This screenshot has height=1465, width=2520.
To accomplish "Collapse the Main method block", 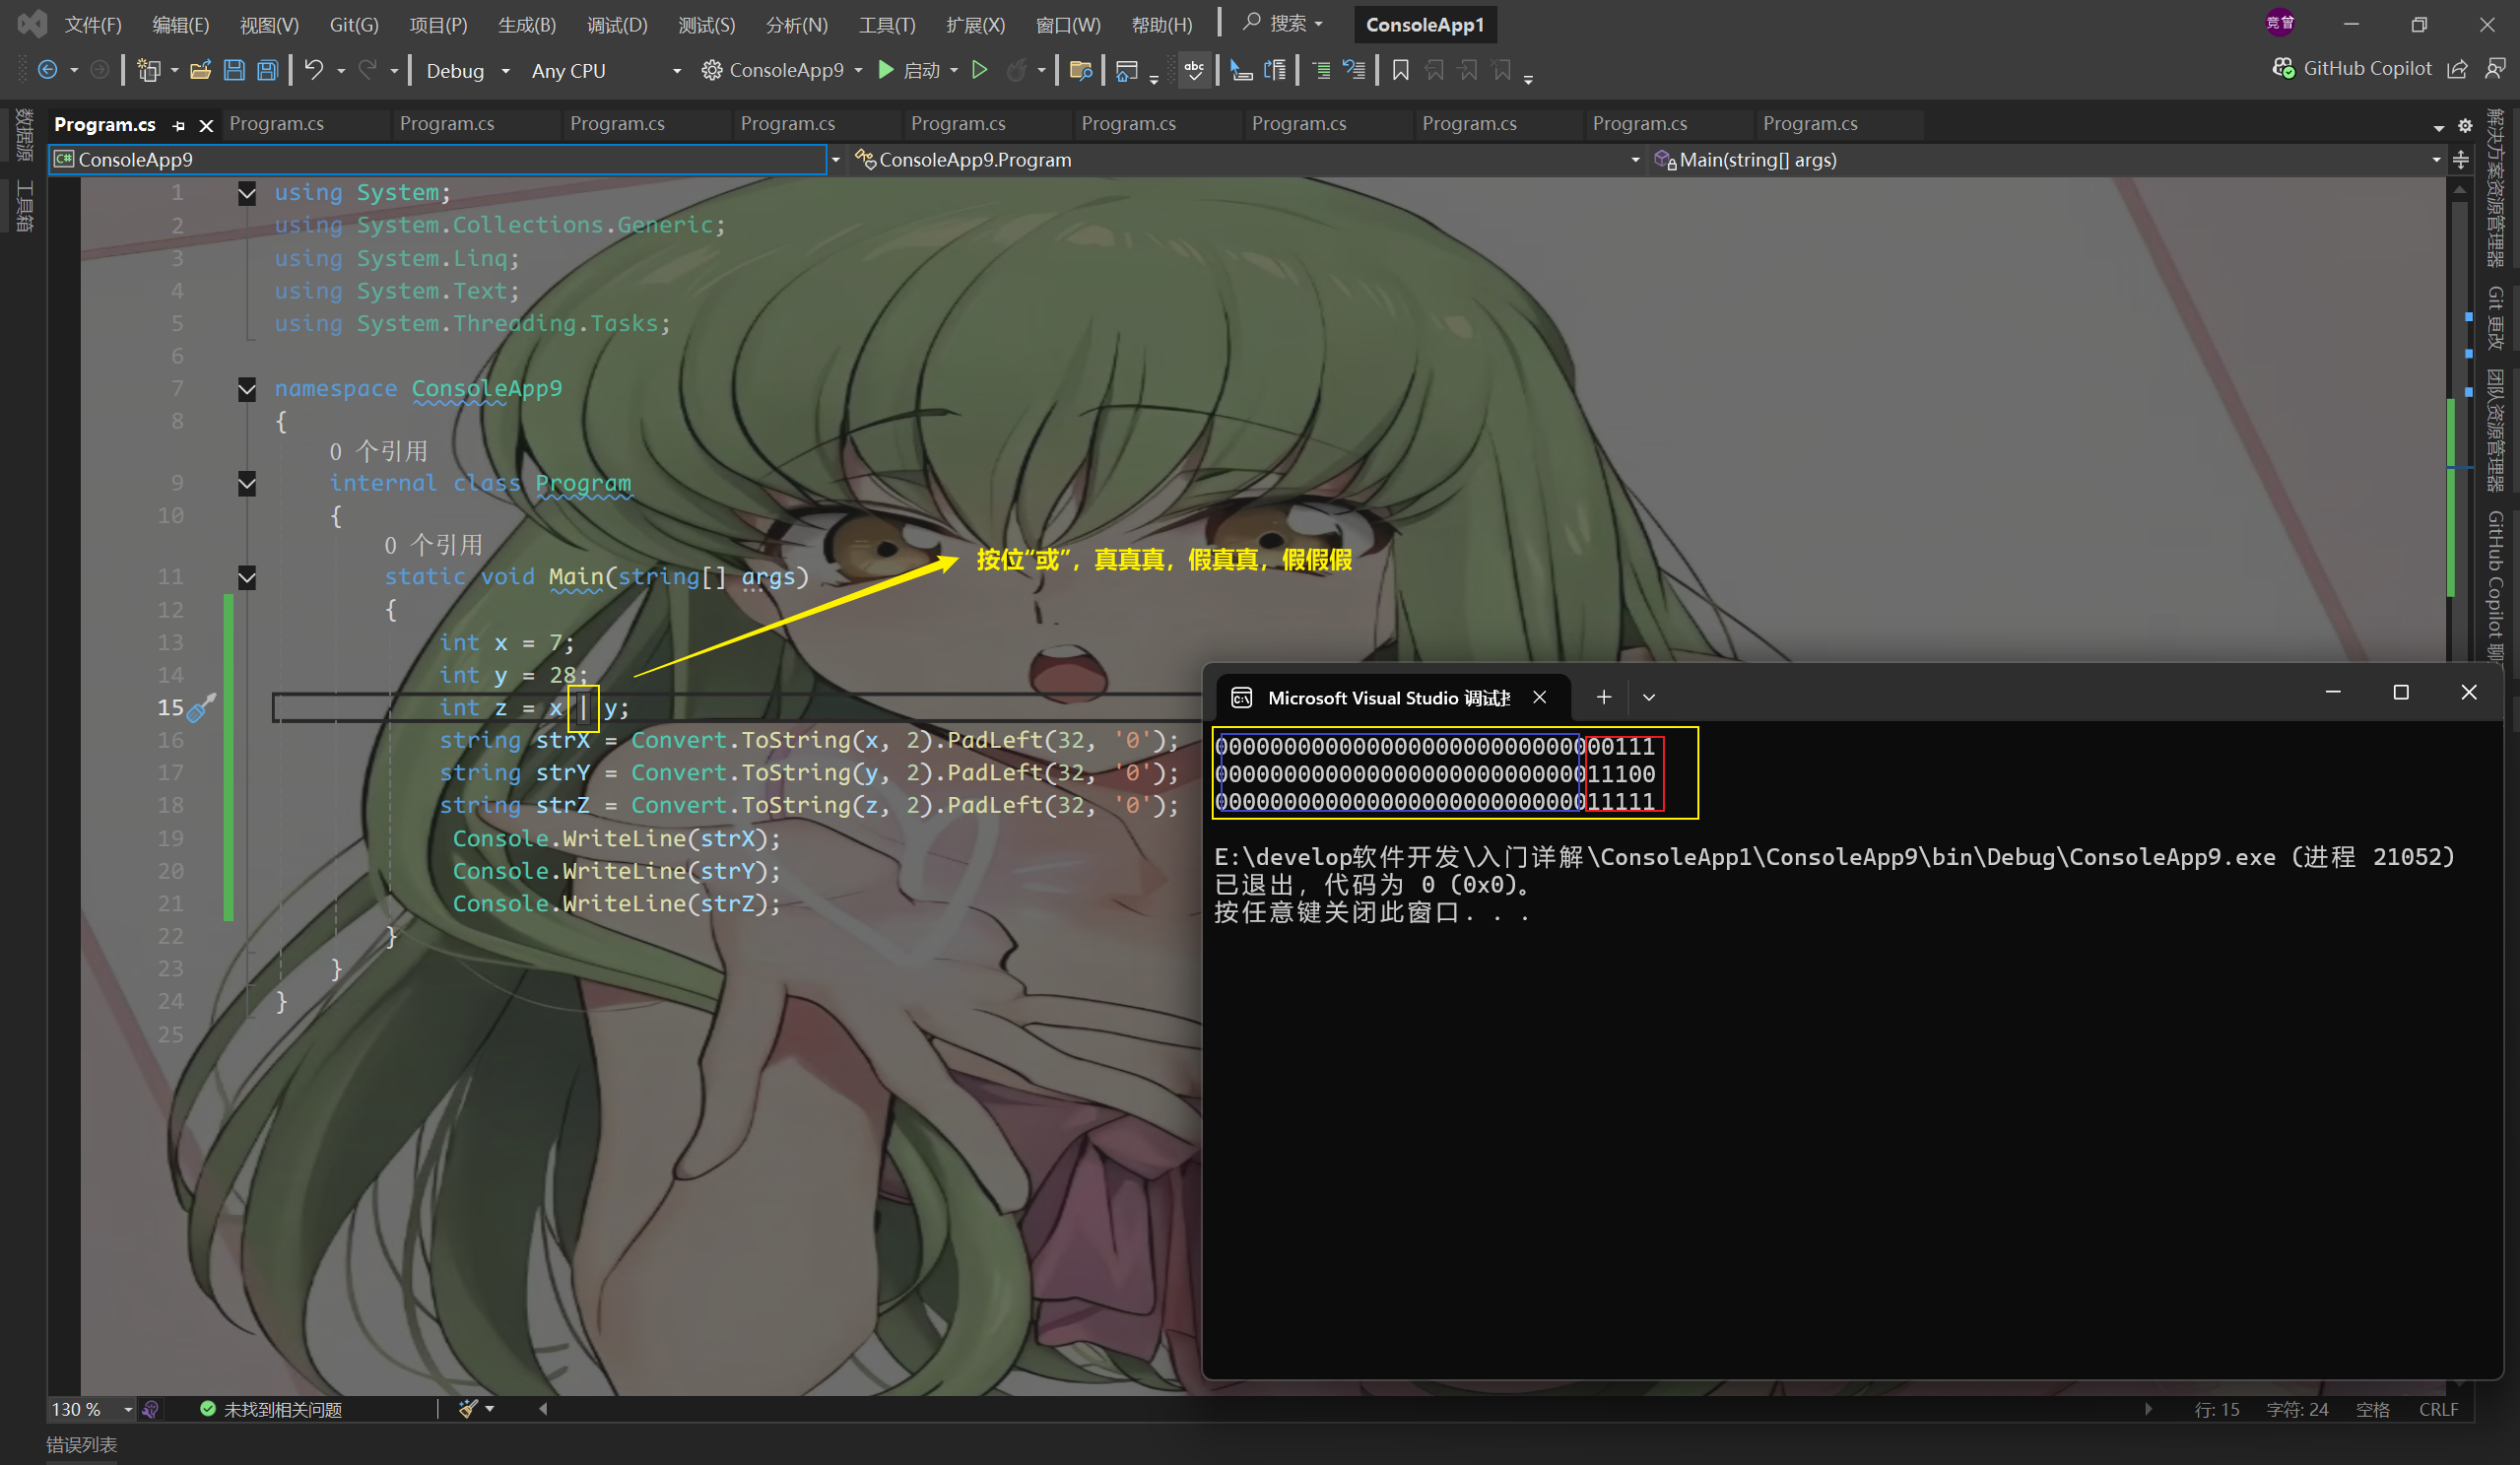I will tap(247, 577).
